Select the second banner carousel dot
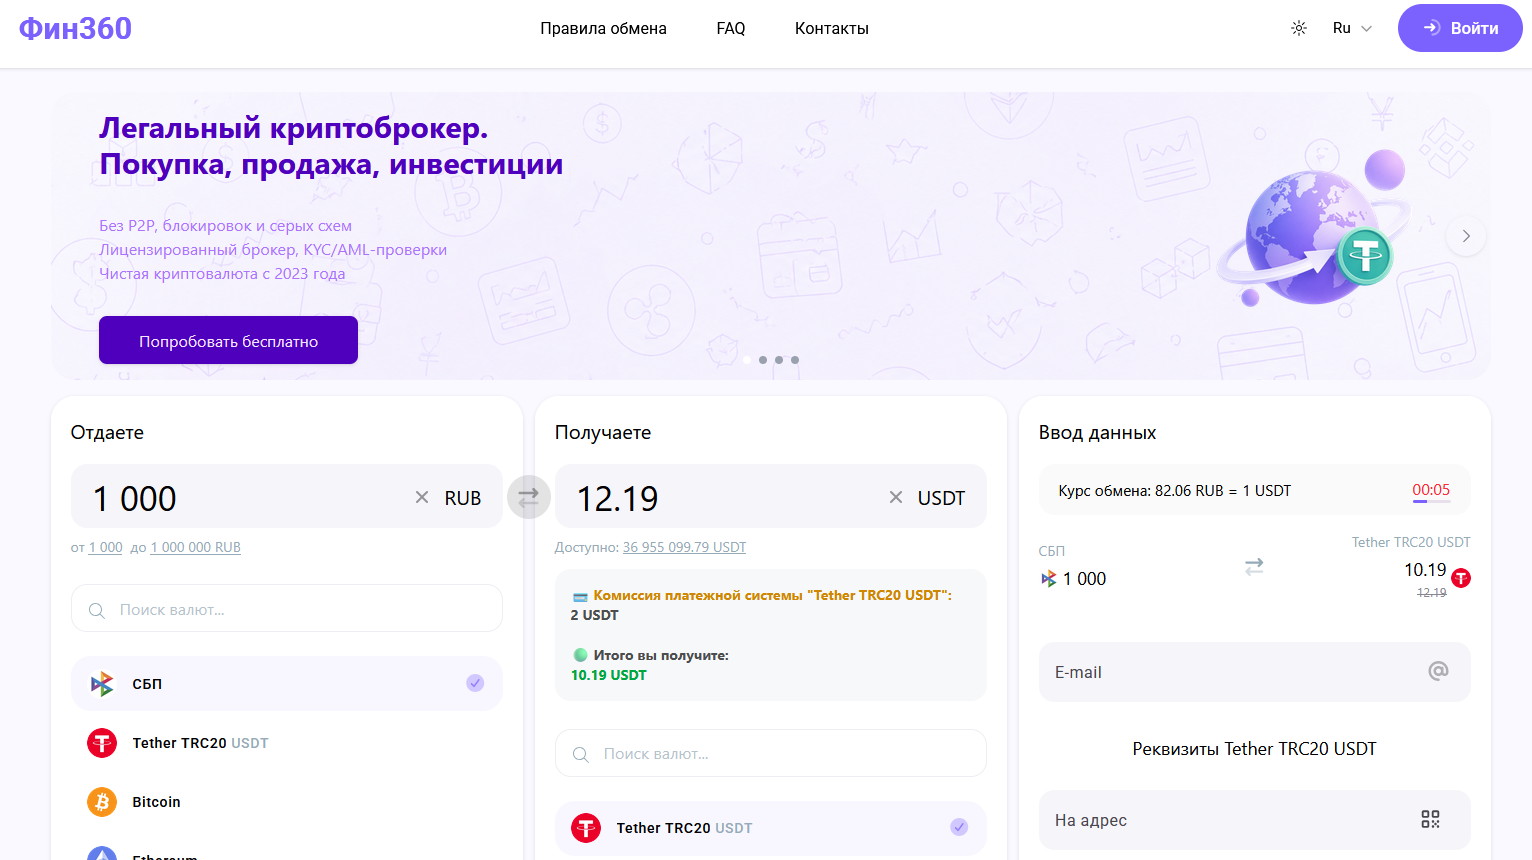The height and width of the screenshot is (860, 1532). [x=763, y=360]
